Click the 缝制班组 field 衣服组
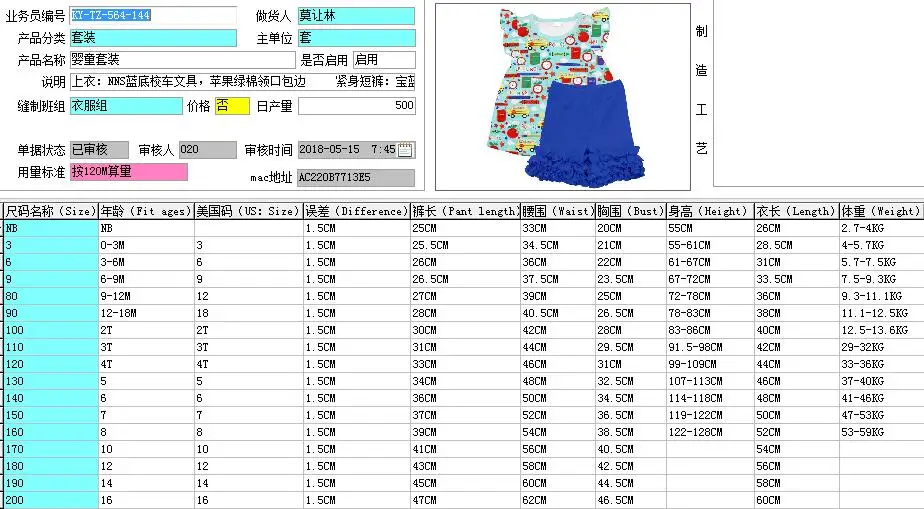Screen dimensions: 924x509 [x=126, y=105]
